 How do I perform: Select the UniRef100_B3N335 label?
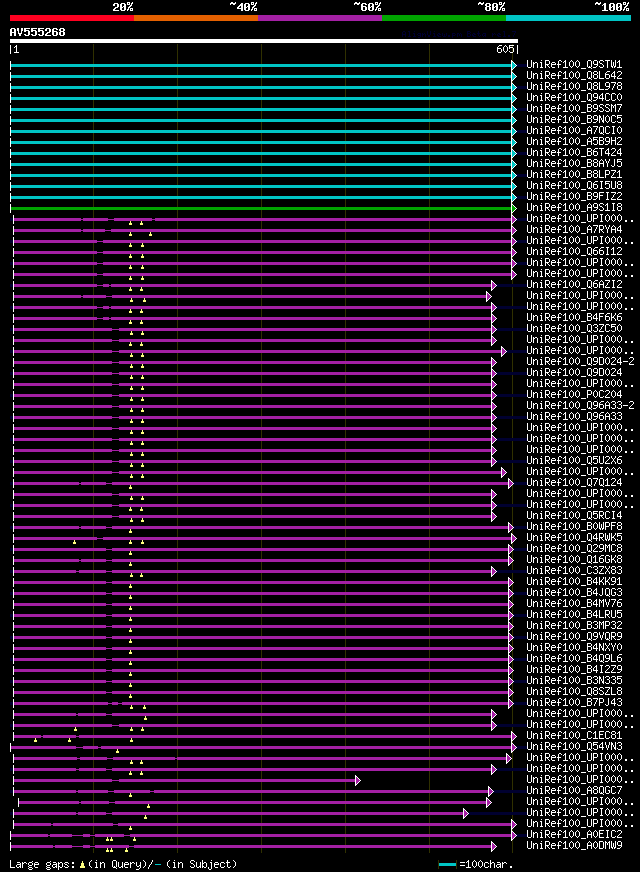pos(574,681)
